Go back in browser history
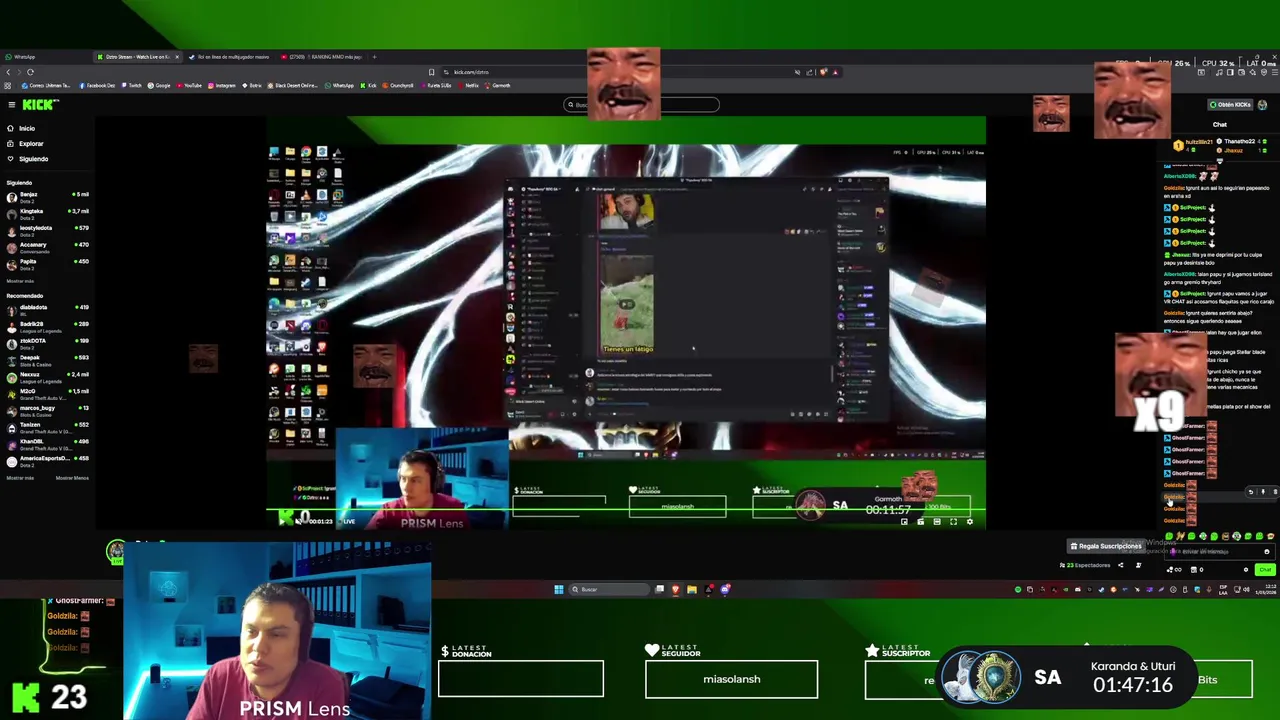The height and width of the screenshot is (720, 1280). pos(8,72)
